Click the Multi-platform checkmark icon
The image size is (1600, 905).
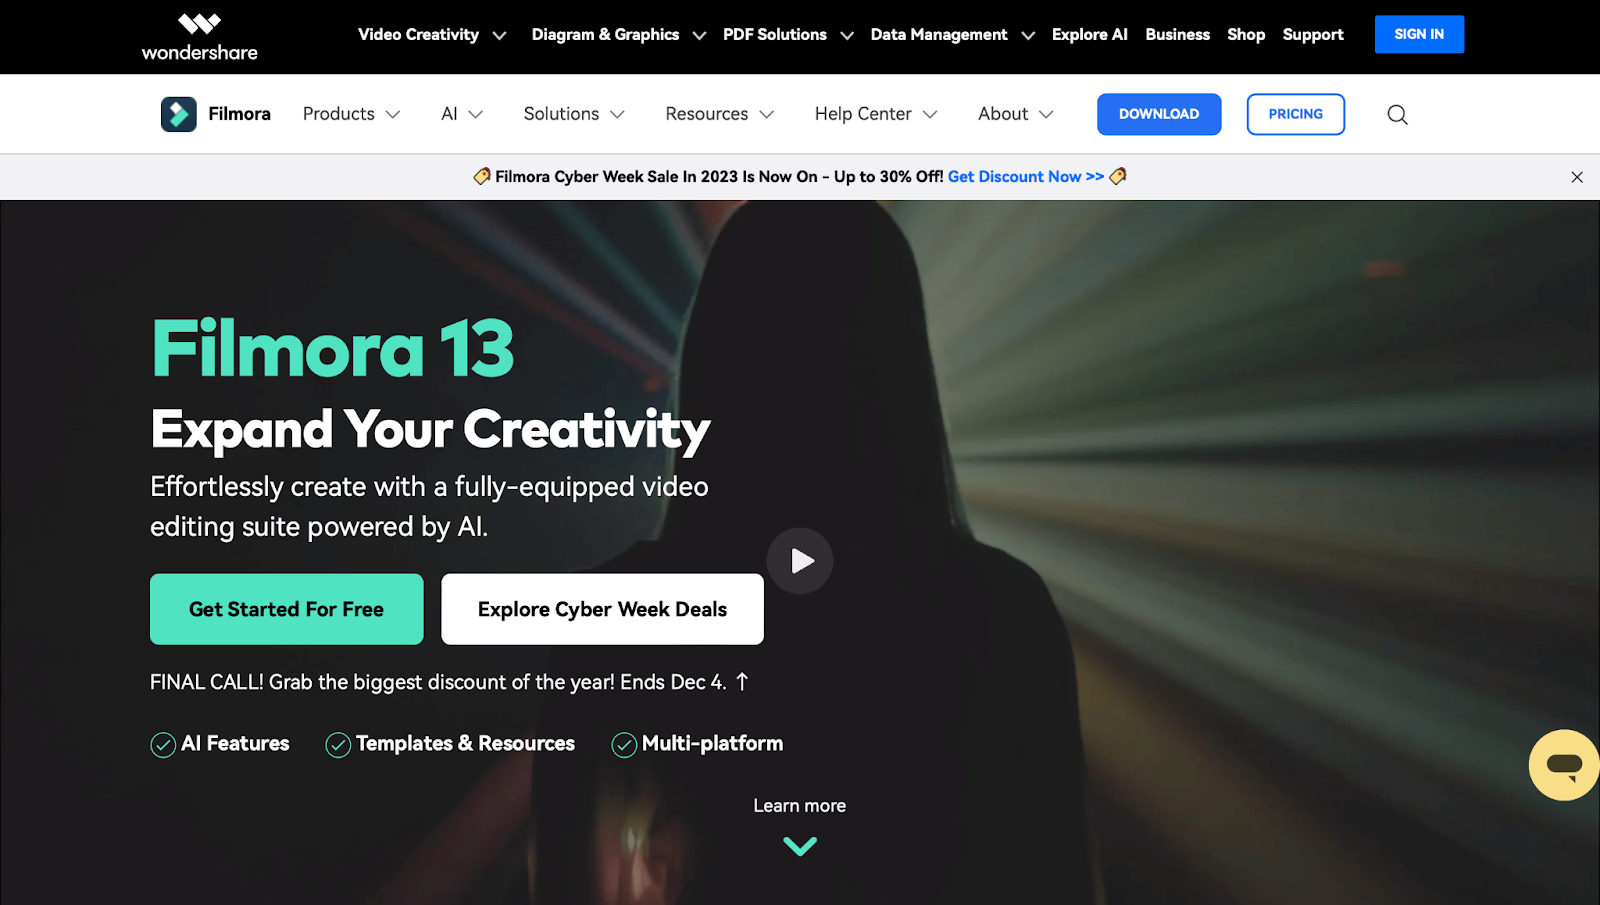pyautogui.click(x=624, y=745)
